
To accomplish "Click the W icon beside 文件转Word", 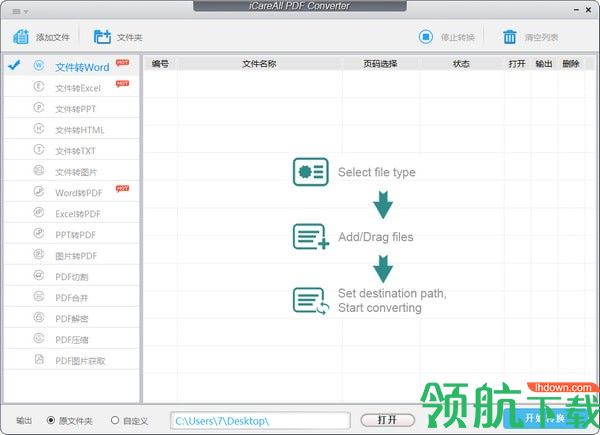I will tap(39, 65).
